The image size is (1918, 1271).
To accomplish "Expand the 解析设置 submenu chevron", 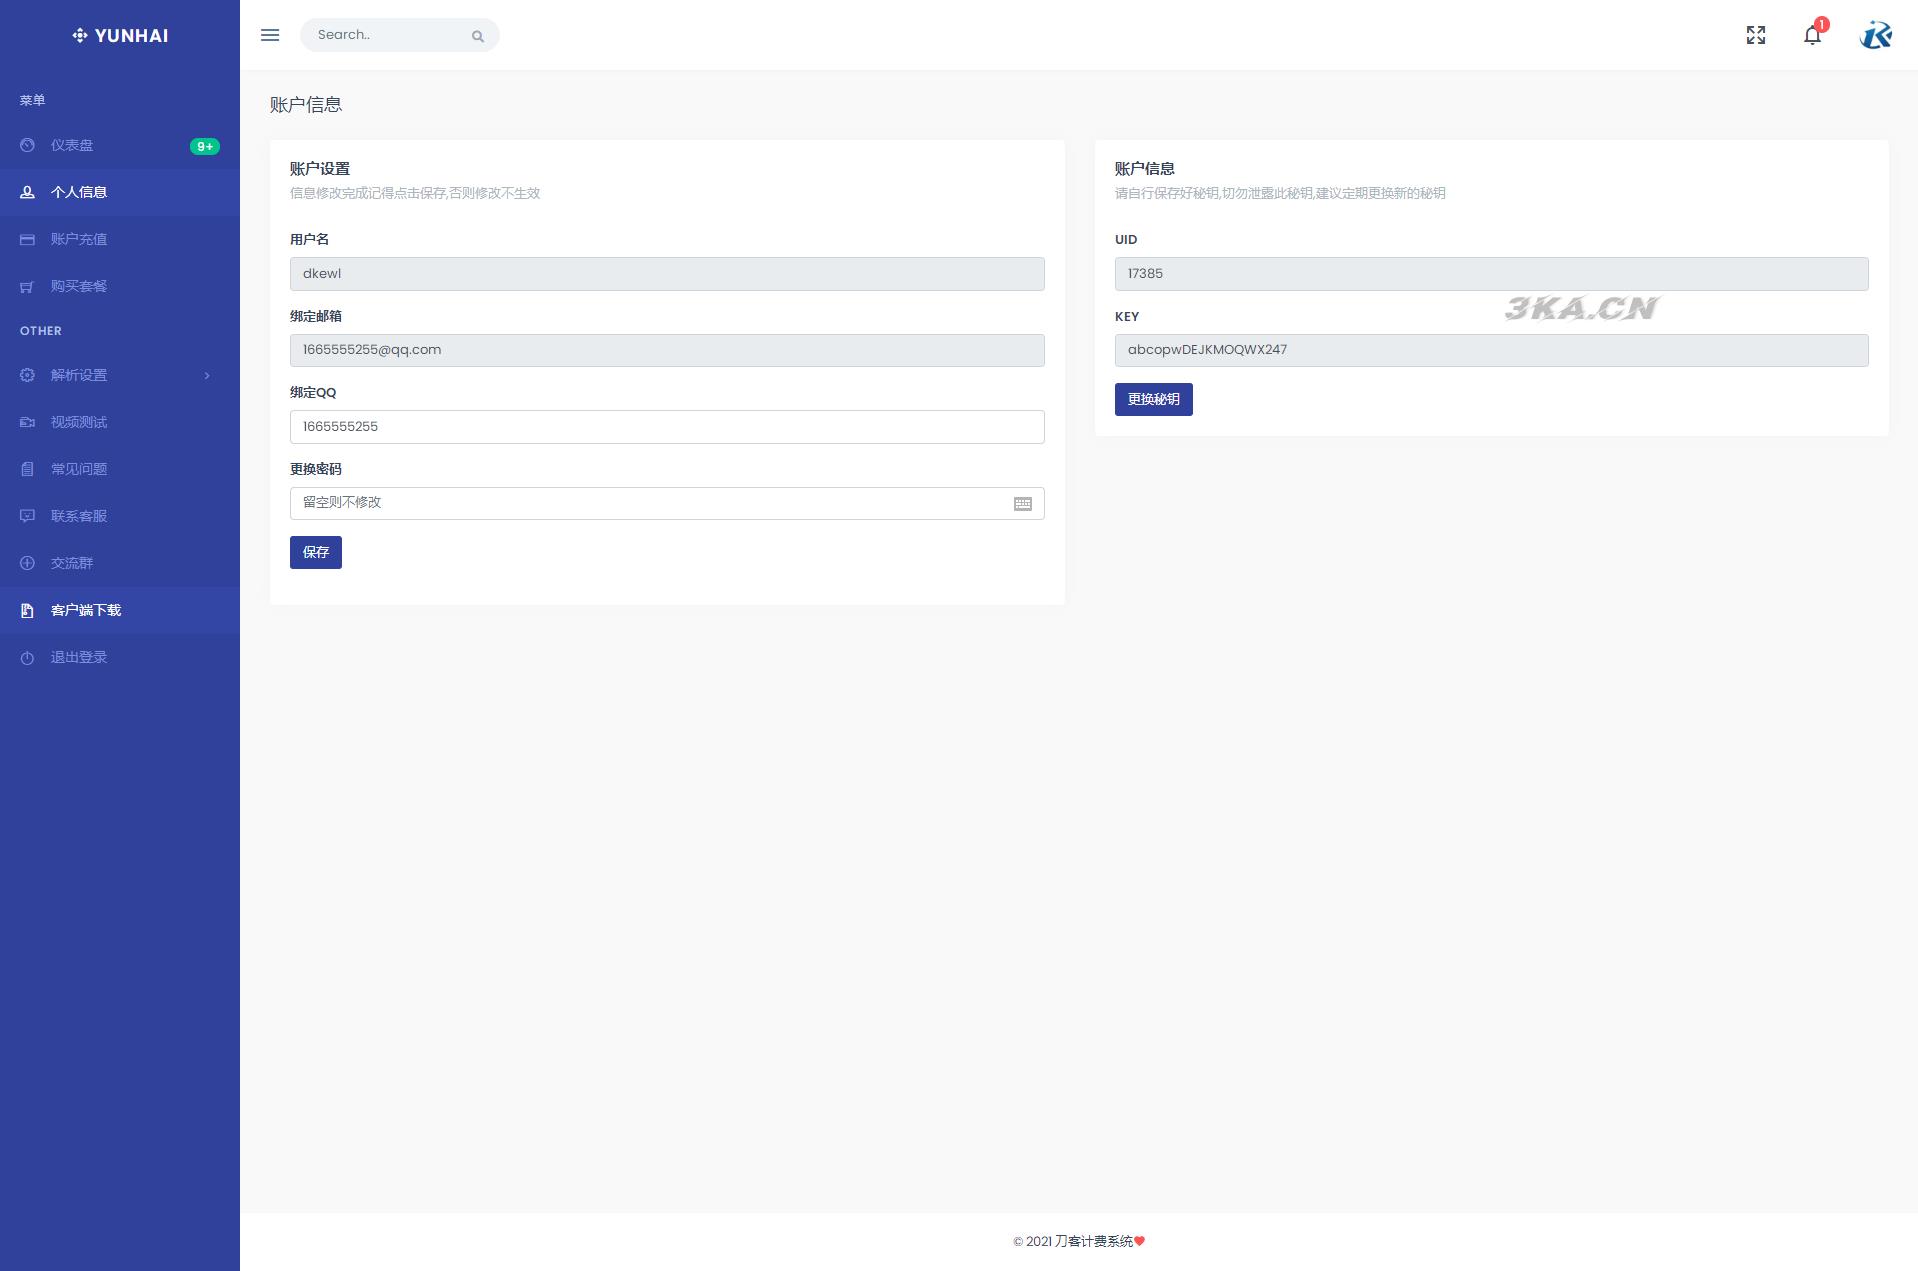I will point(207,376).
